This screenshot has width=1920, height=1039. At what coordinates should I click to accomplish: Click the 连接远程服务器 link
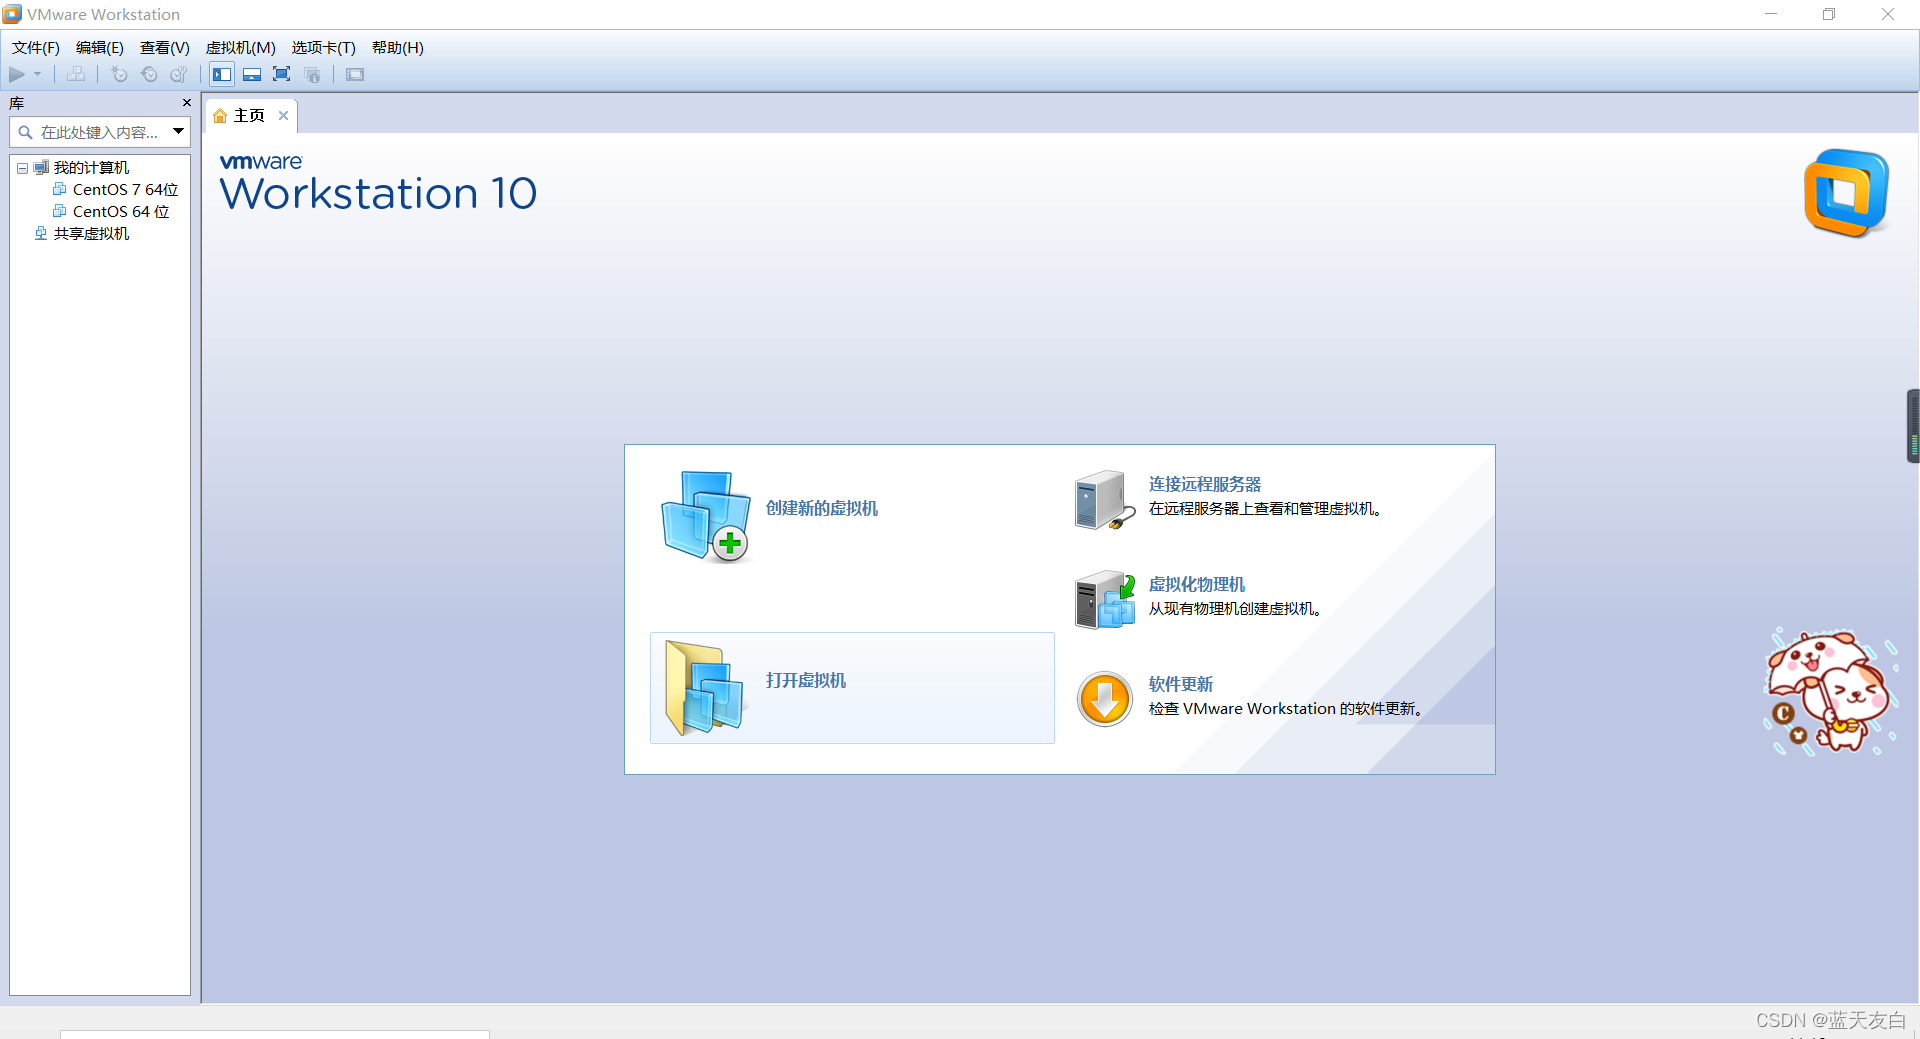(x=1205, y=484)
